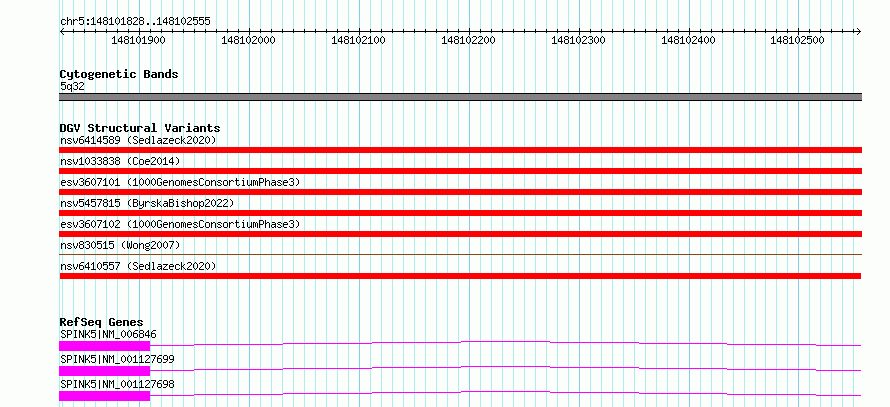
Task: Click the chr5:148101828..148102555 region label
Action: [x=135, y=21]
